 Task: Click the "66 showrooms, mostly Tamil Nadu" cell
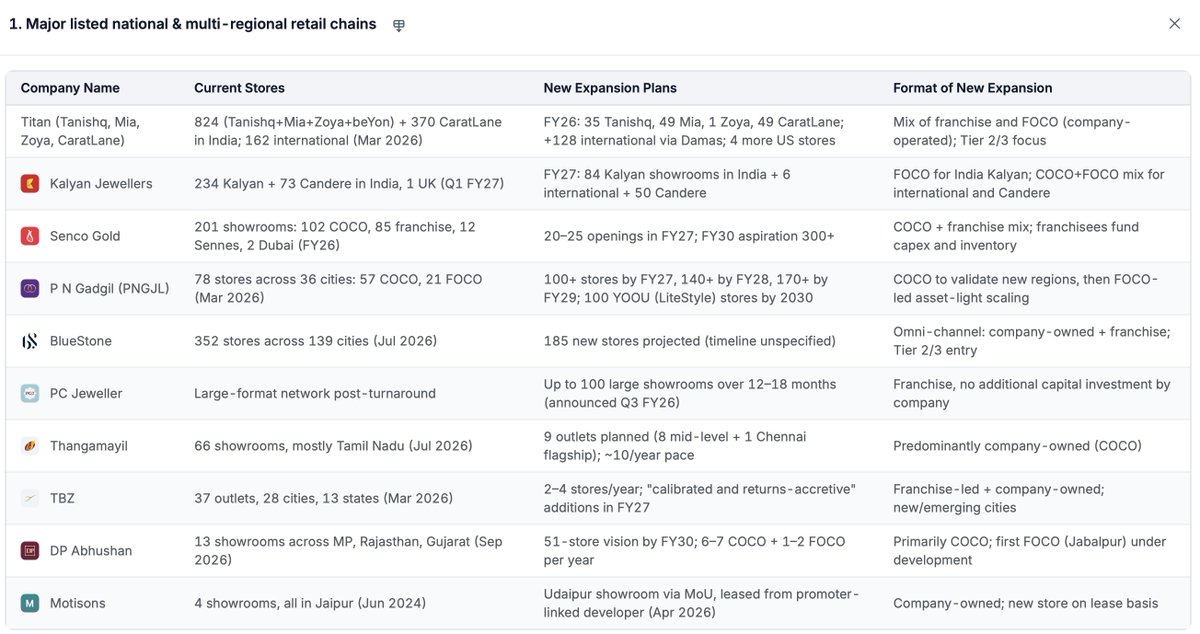pos(333,446)
